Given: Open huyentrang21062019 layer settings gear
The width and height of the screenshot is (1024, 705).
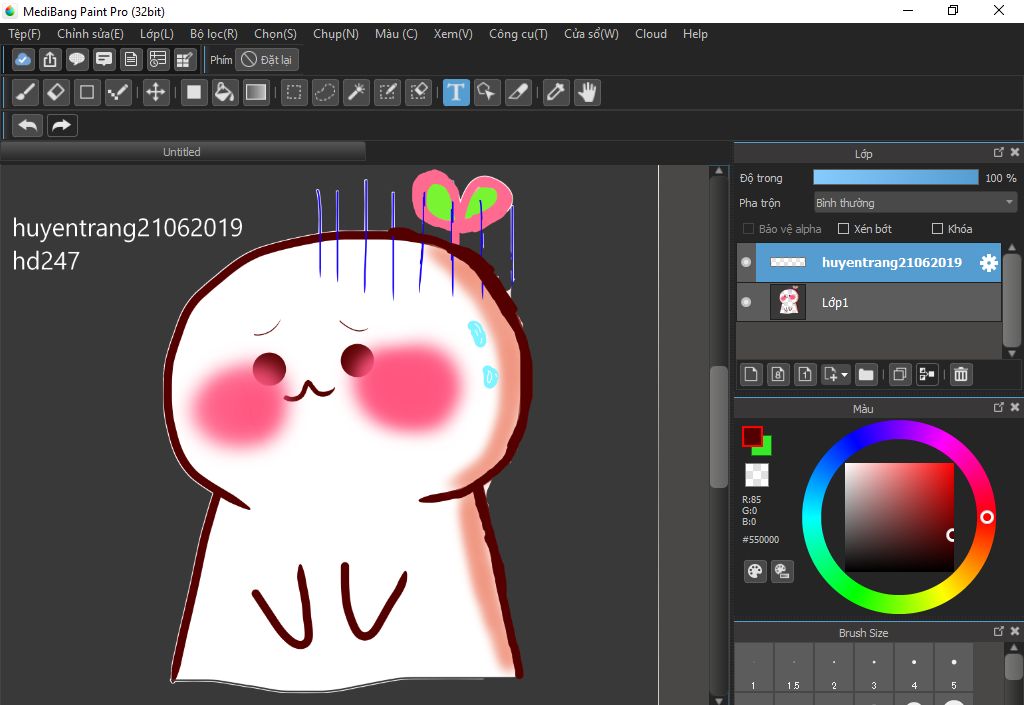Looking at the screenshot, I should [x=988, y=263].
